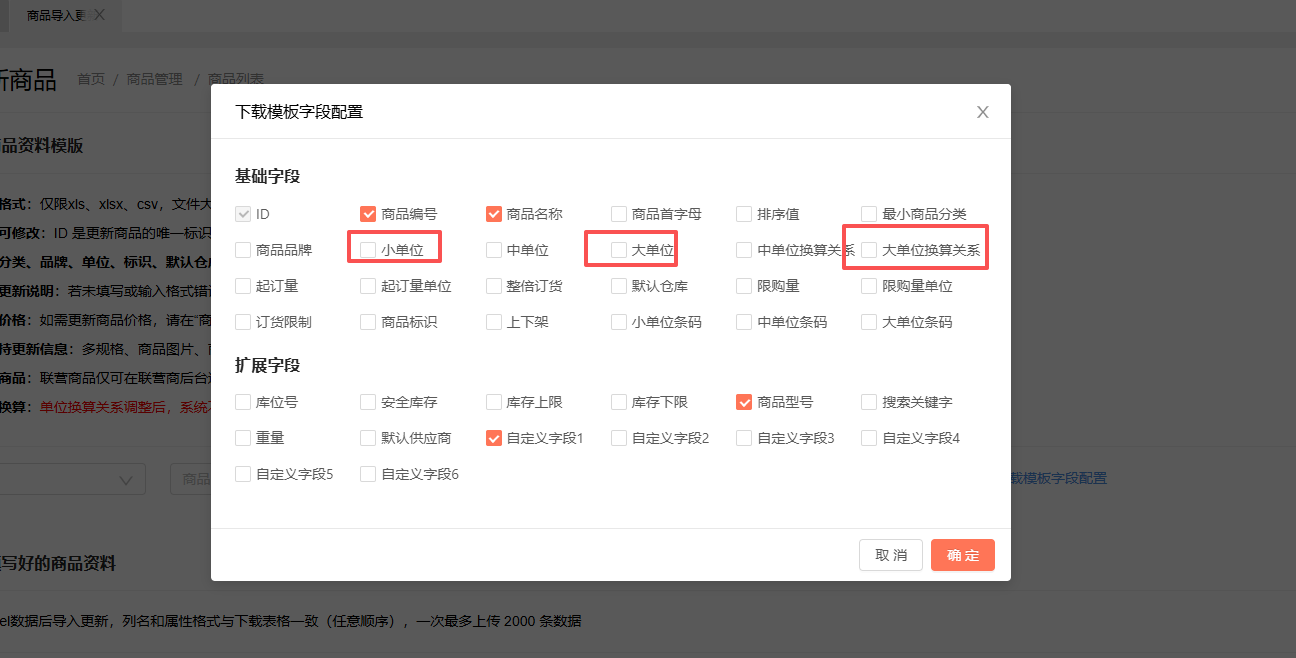Uncheck the 商品名称 checkbox
The height and width of the screenshot is (658, 1296).
(x=494, y=214)
